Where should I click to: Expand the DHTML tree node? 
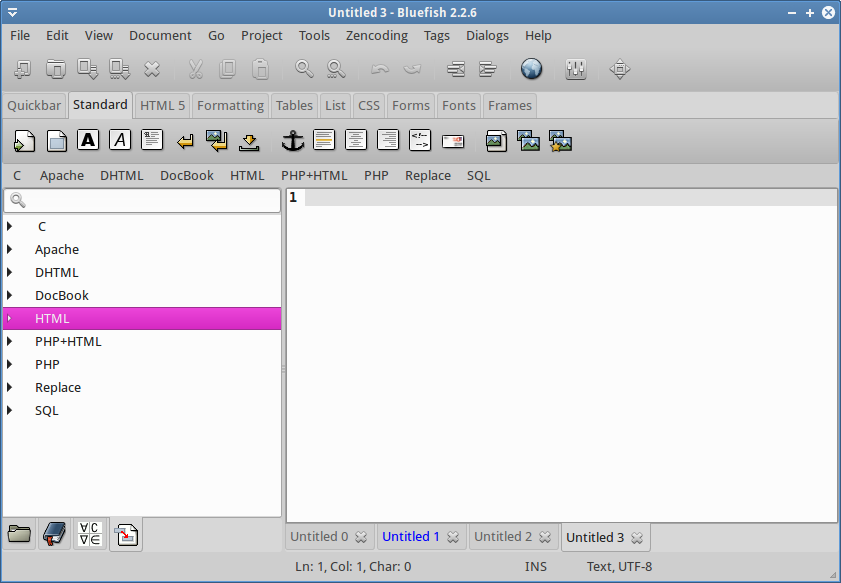[10, 272]
